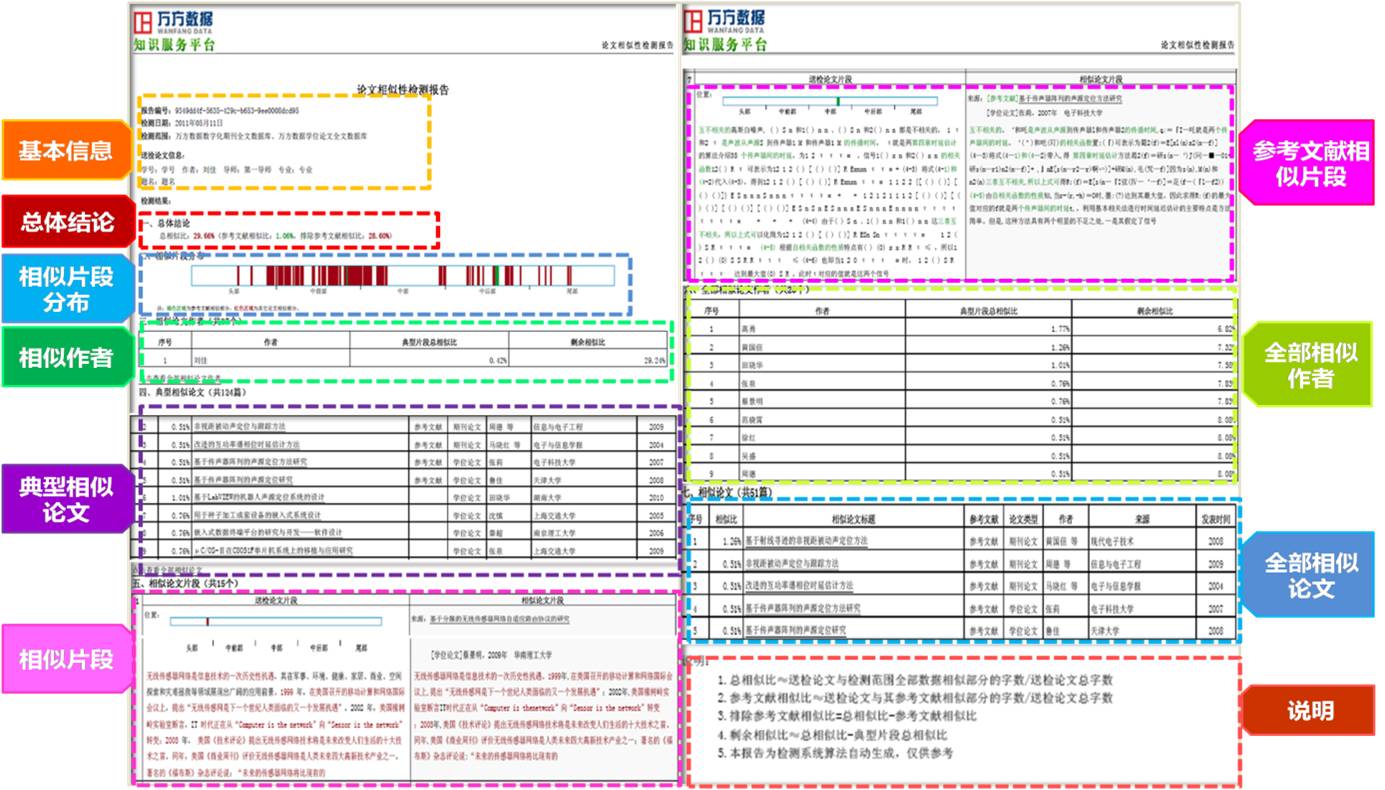Viewport: 1385px width, 790px height.
Task: Click the reference similarity value 1.06%
Action: point(284,236)
